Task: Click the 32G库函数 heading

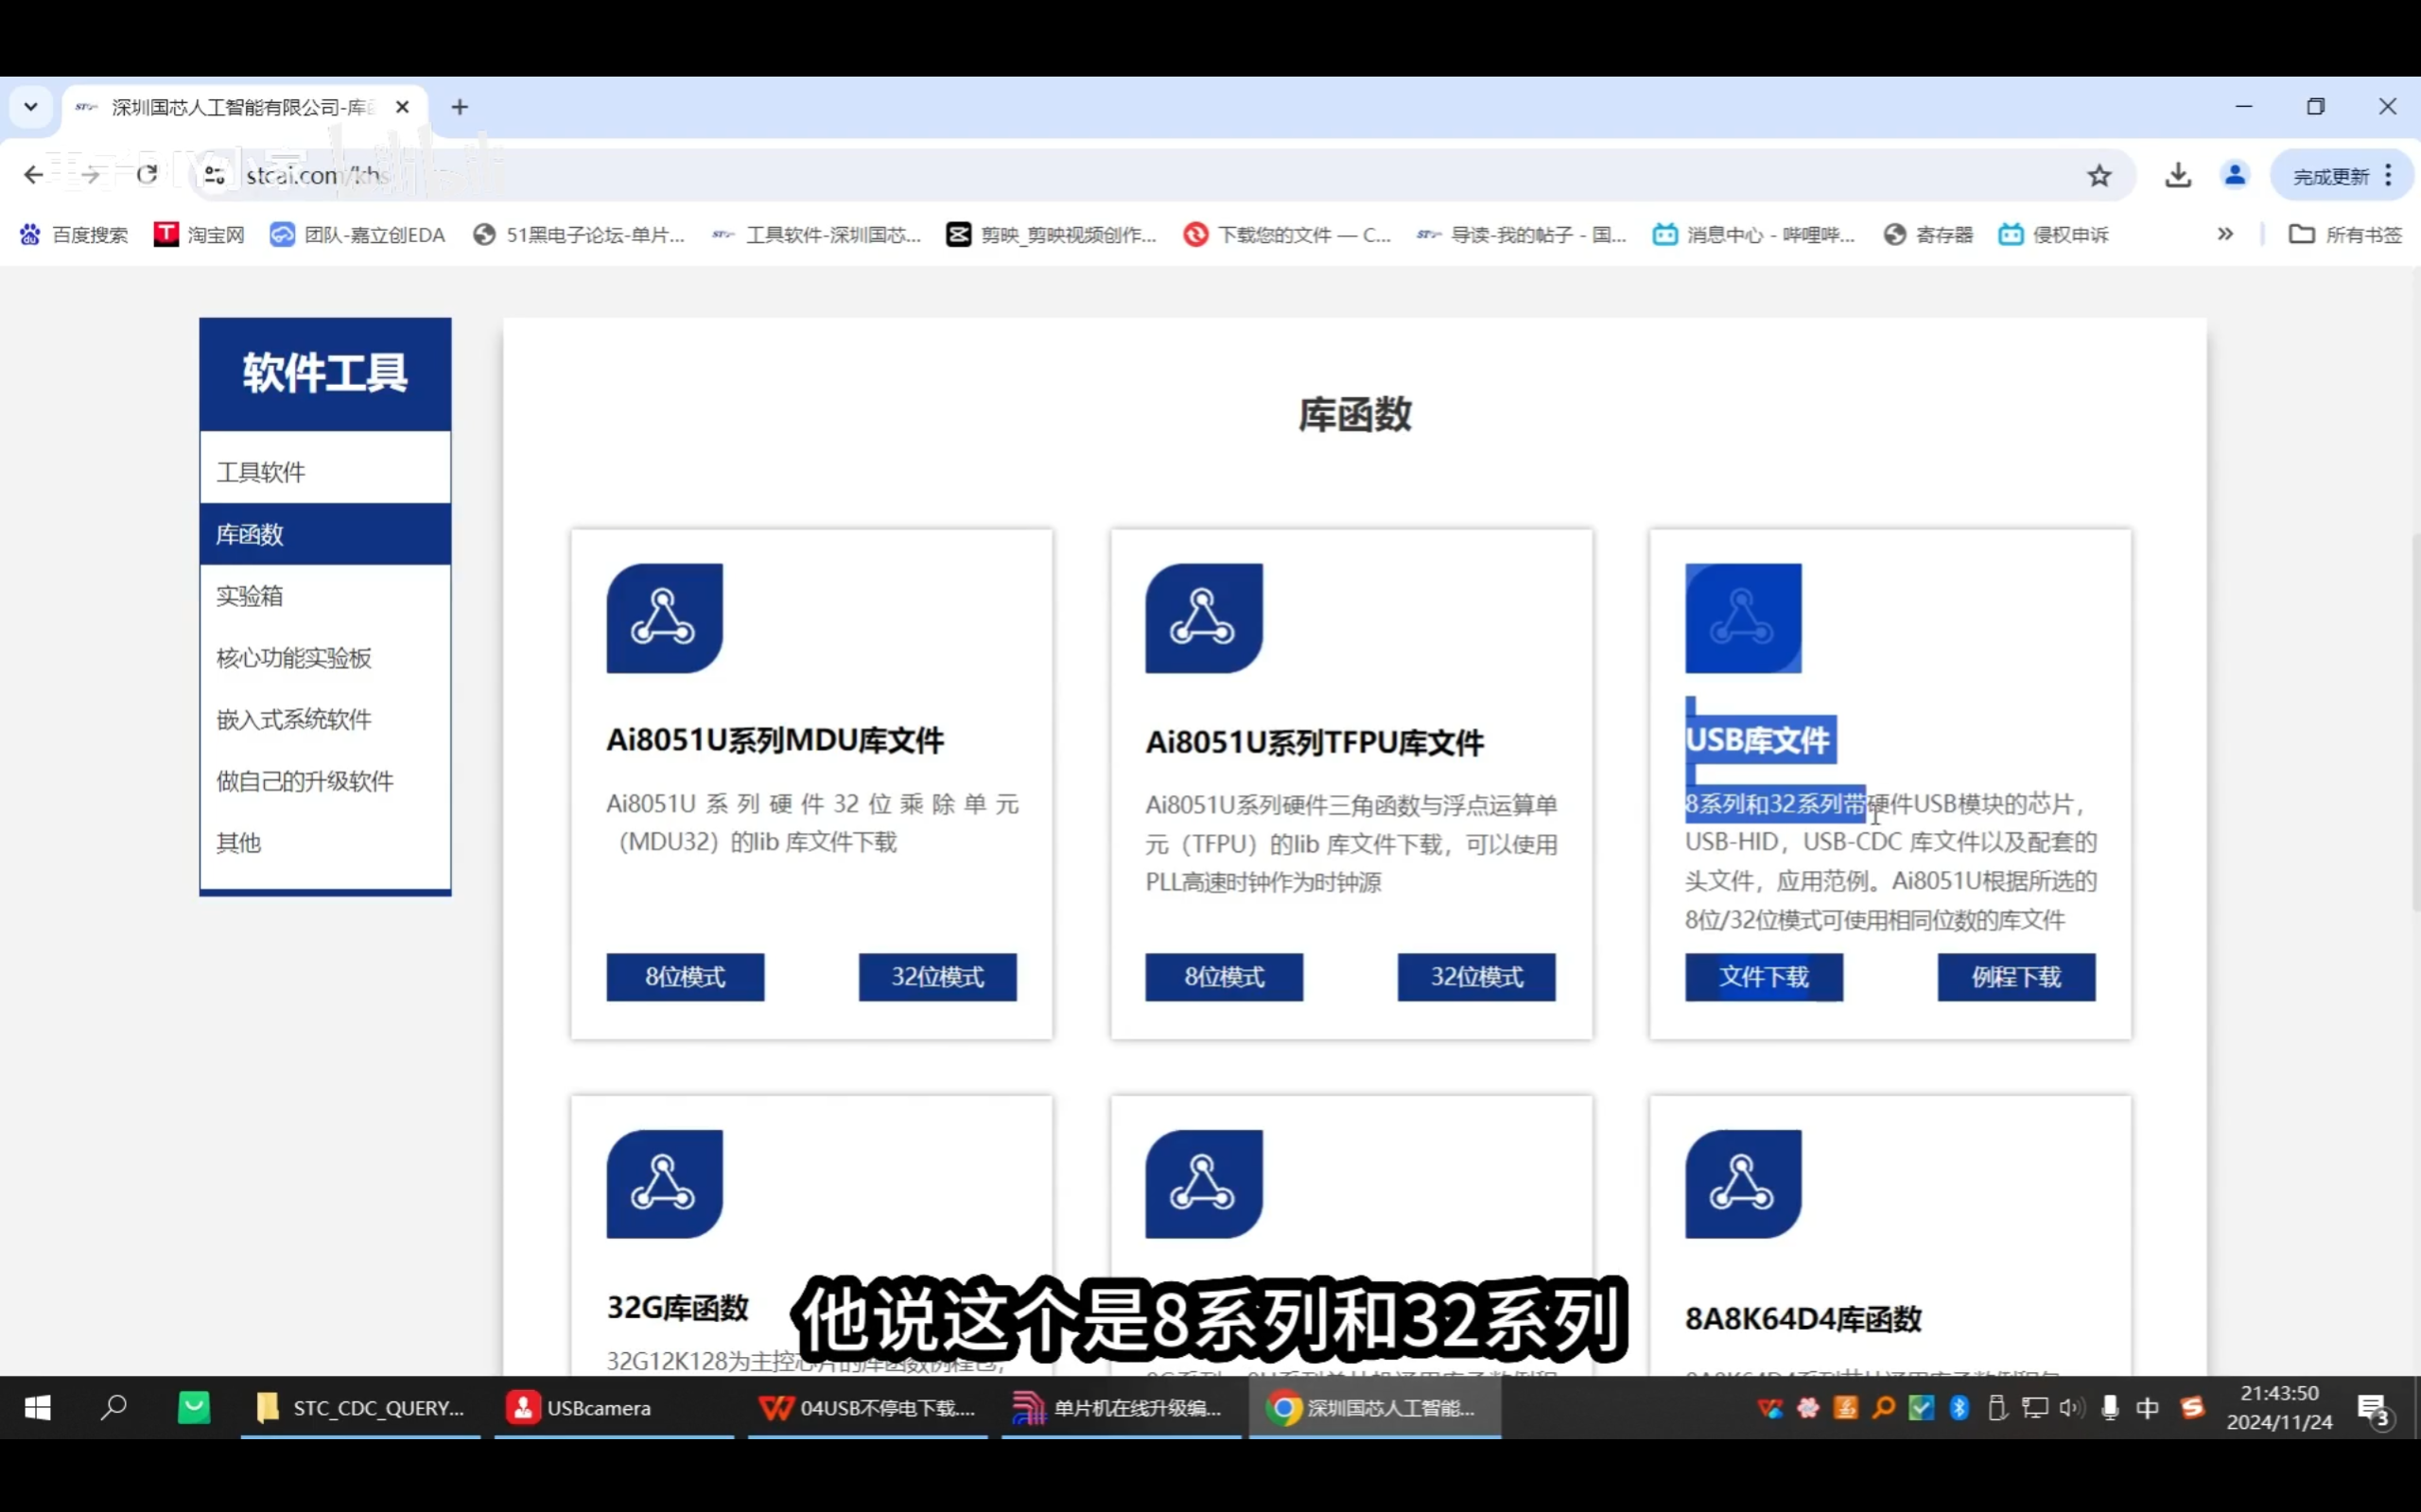Action: click(677, 1308)
